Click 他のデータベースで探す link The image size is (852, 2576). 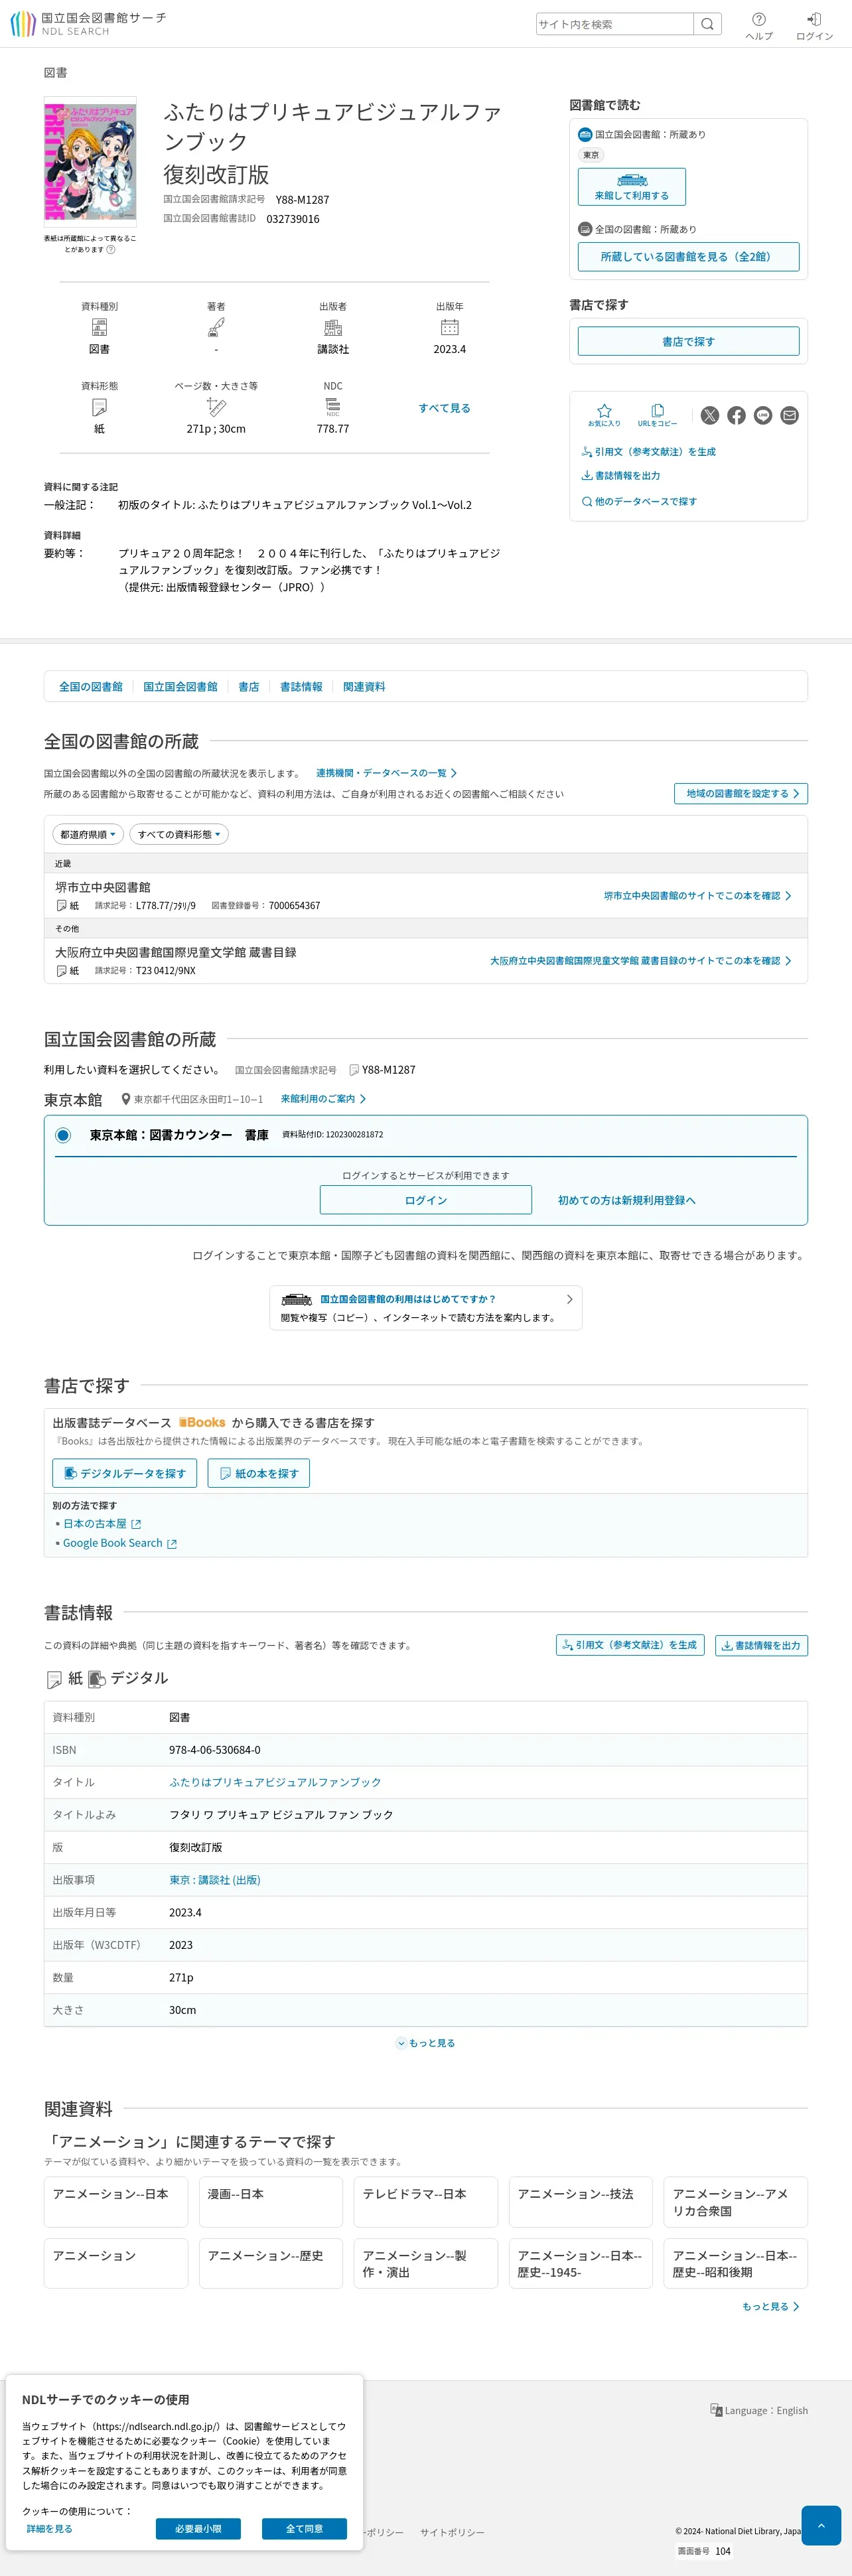pyautogui.click(x=639, y=502)
